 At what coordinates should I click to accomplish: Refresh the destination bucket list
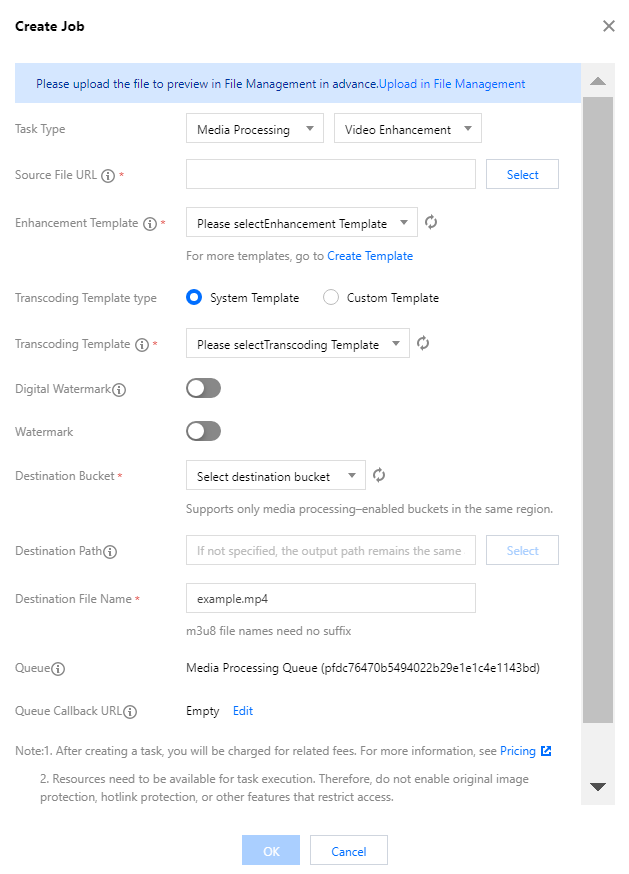[x=379, y=476]
